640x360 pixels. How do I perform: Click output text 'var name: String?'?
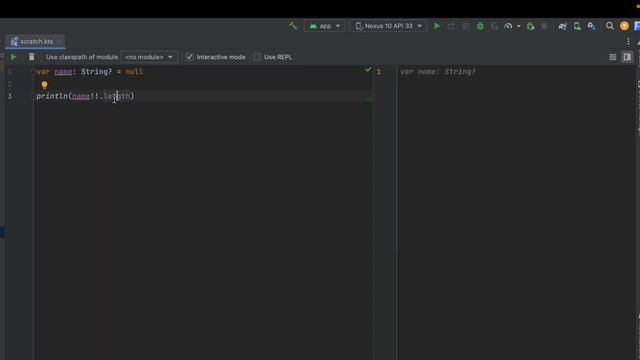tap(438, 72)
